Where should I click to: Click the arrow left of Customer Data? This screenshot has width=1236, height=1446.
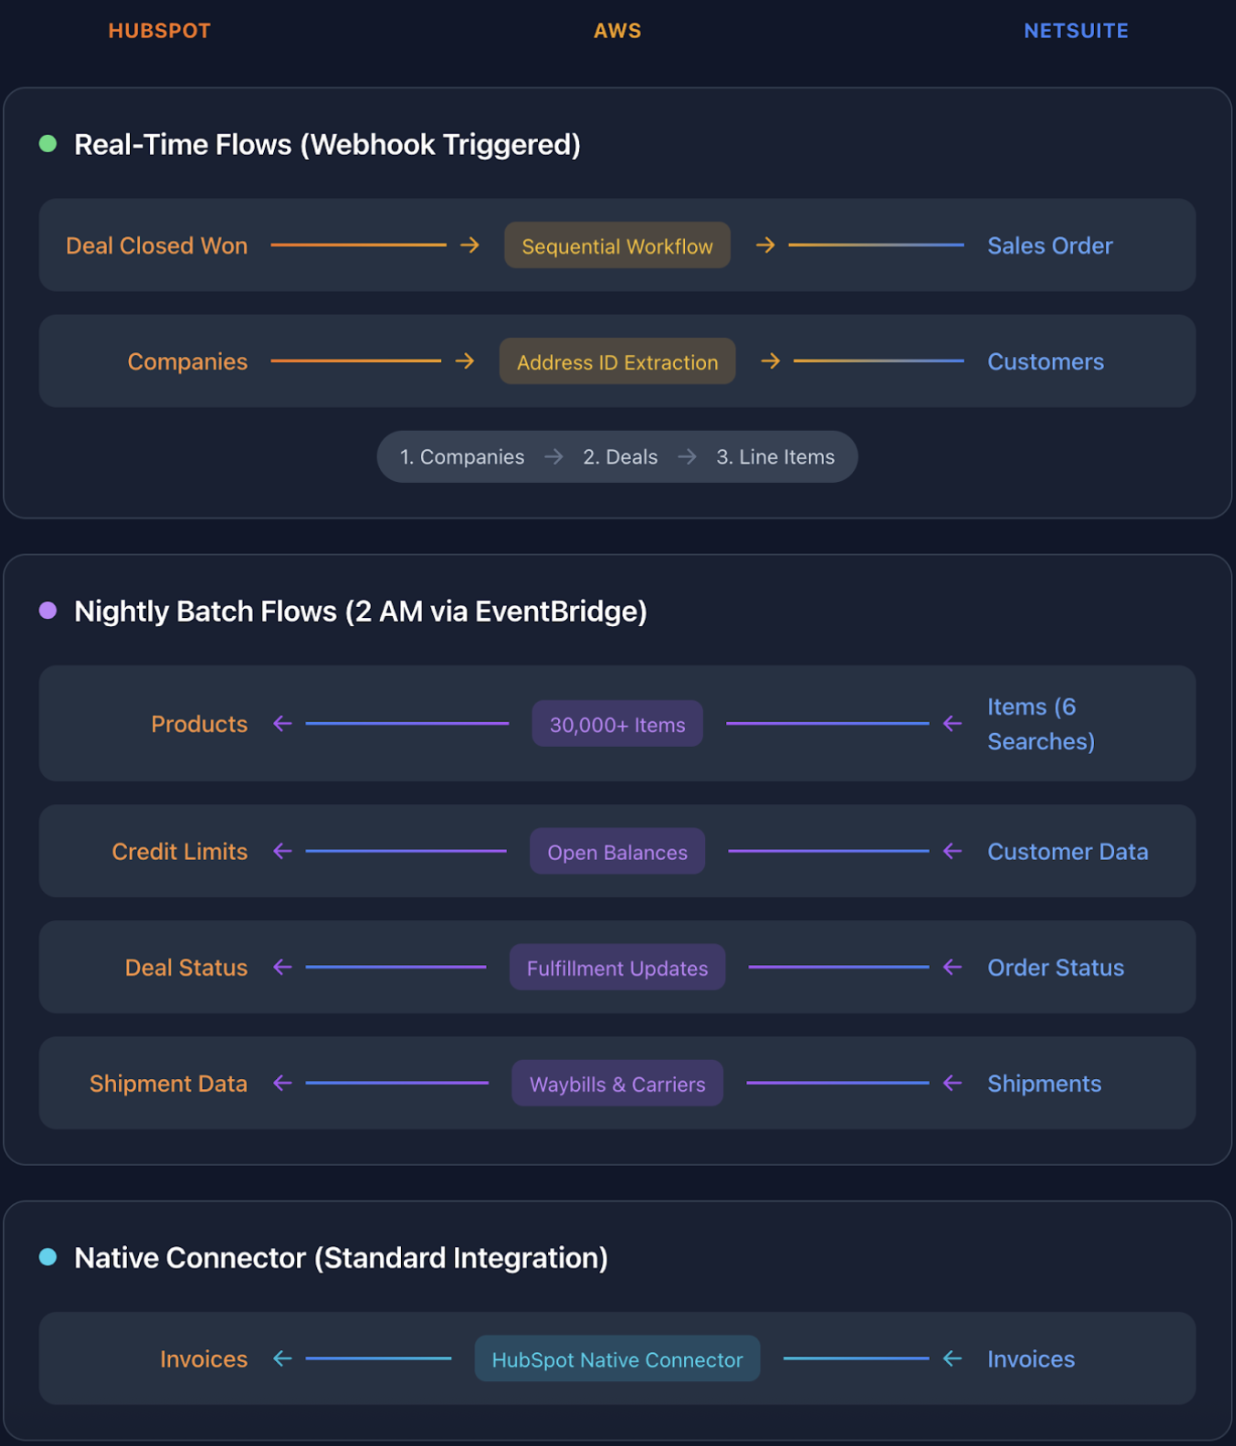pyautogui.click(x=952, y=851)
